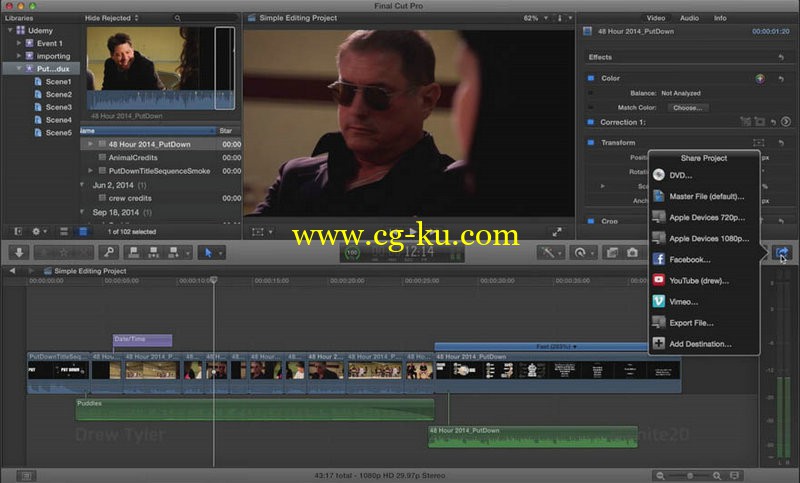Open the Photos browser camera icon

[x=632, y=252]
